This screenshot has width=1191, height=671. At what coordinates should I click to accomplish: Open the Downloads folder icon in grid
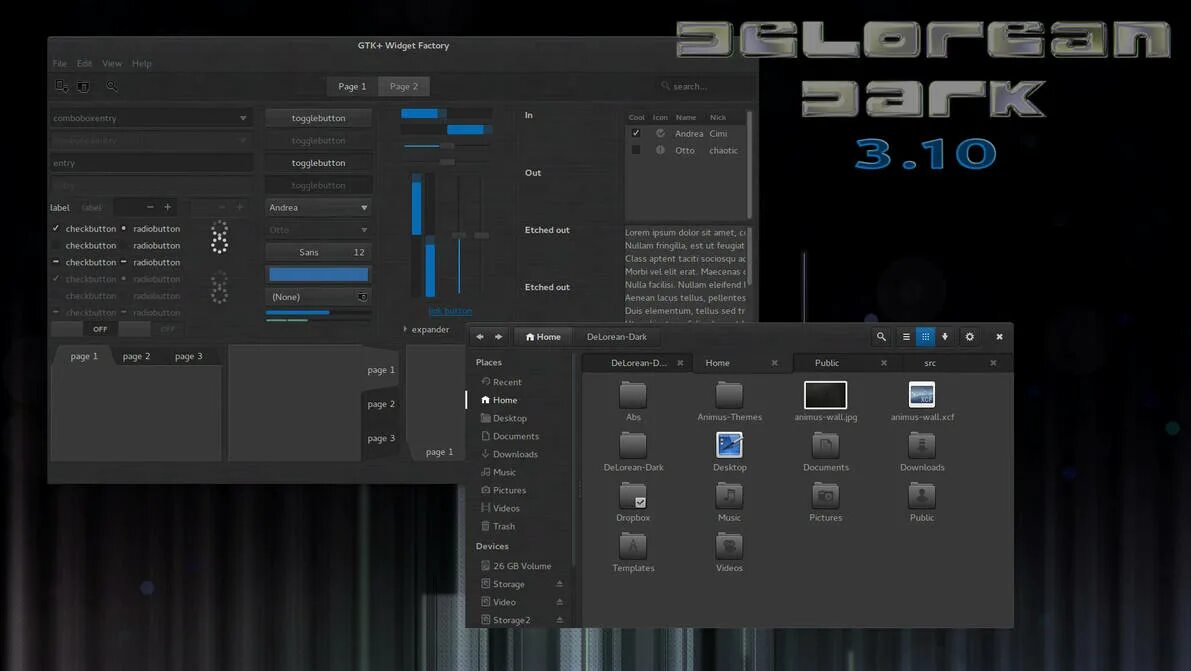(922, 445)
